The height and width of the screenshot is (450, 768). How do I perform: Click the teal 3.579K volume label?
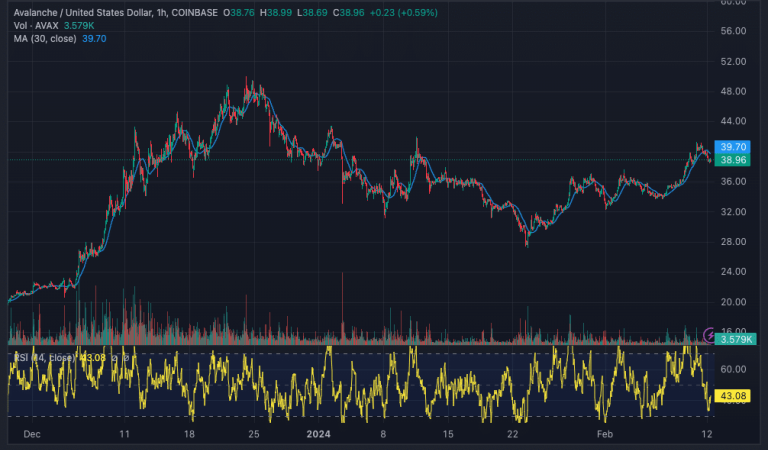pos(735,340)
